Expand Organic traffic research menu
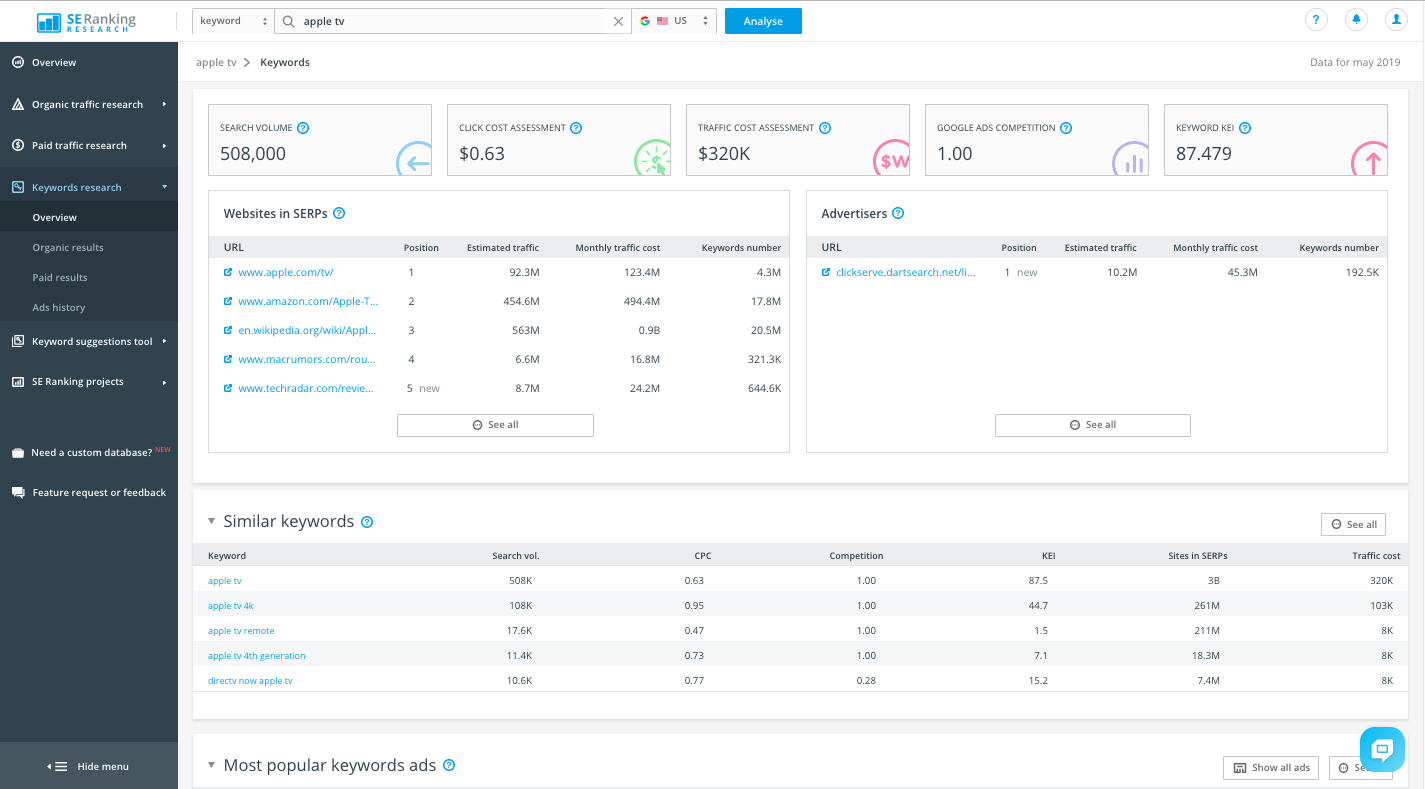 click(88, 104)
